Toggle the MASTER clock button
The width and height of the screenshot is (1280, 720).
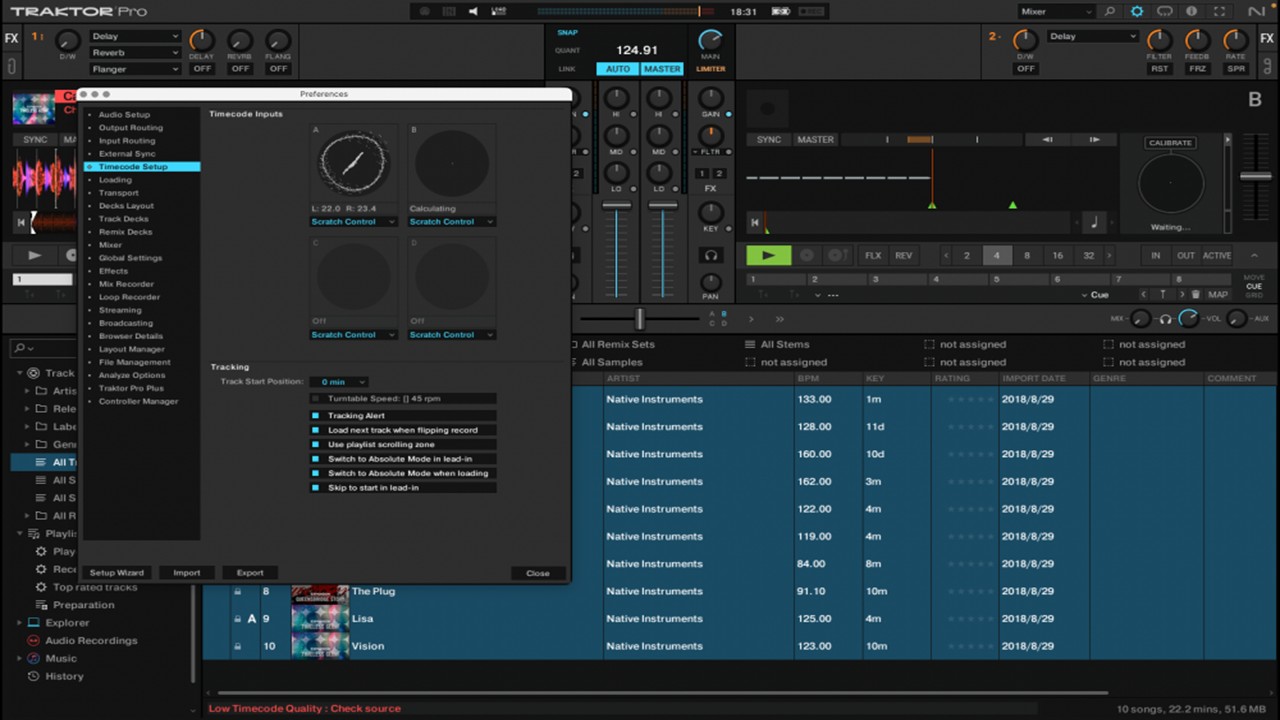pos(662,69)
